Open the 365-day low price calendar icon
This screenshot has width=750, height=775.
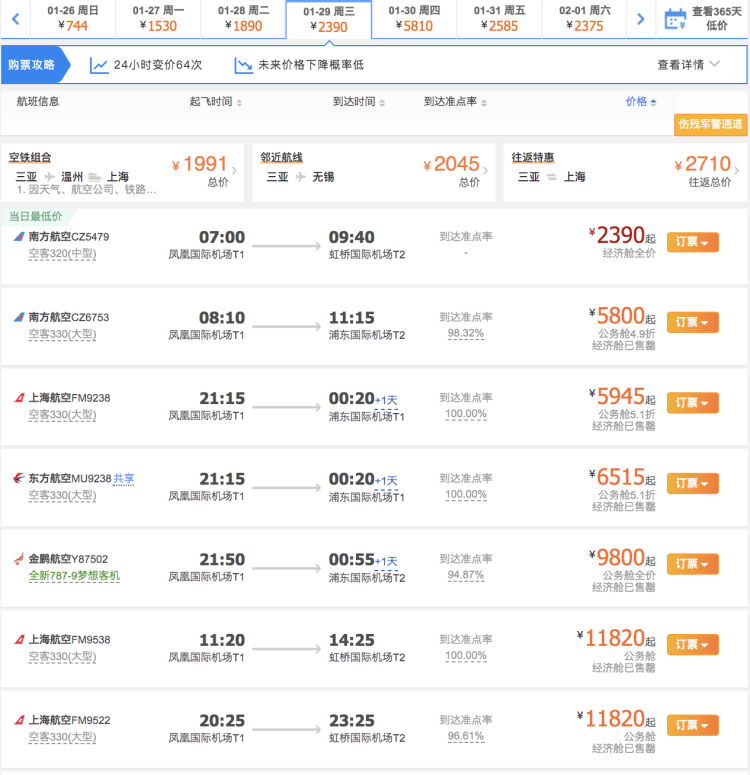coord(675,18)
